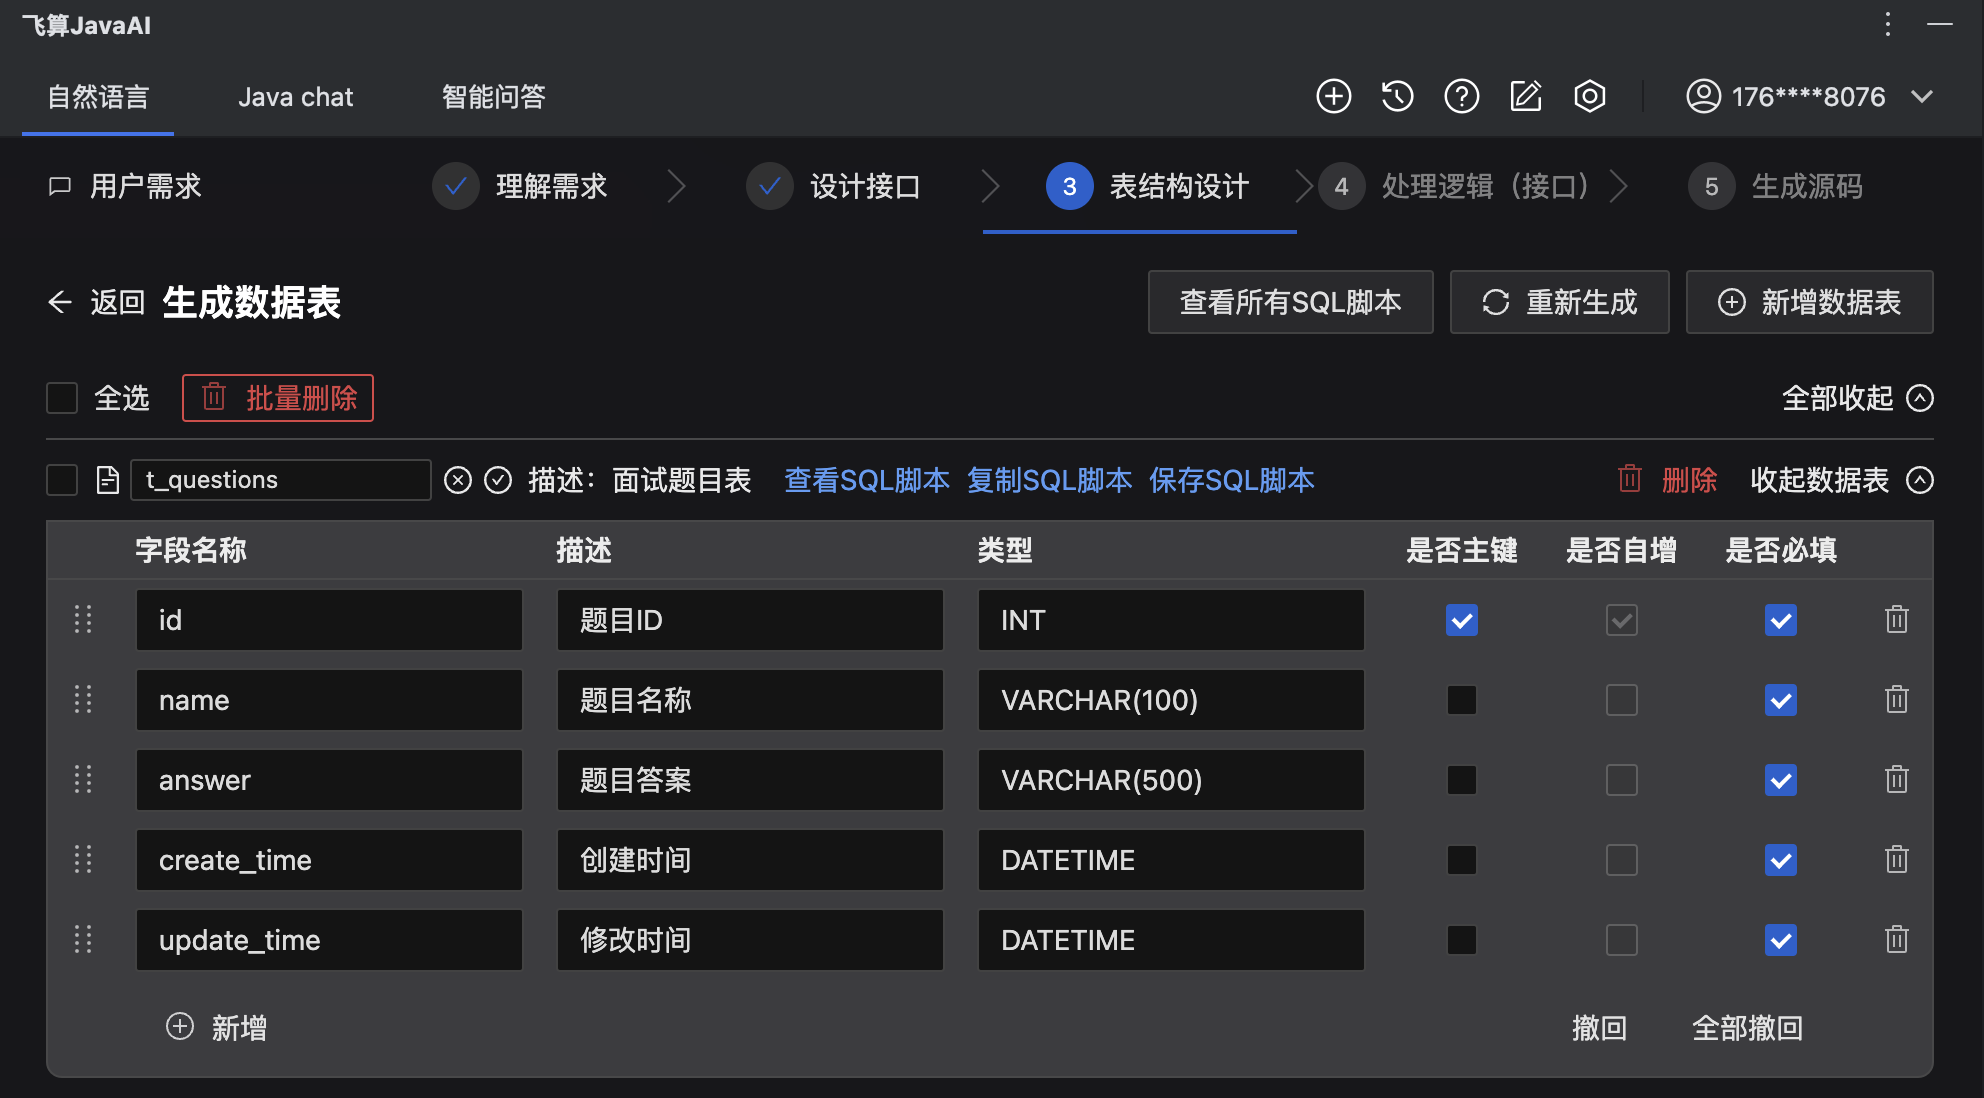Open the settings gear icon

1589,96
